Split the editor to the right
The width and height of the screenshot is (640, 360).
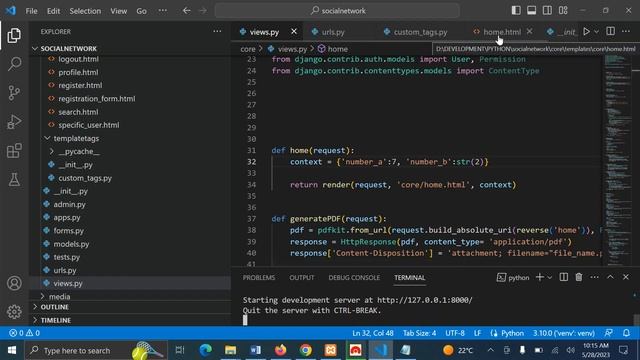click(610, 31)
